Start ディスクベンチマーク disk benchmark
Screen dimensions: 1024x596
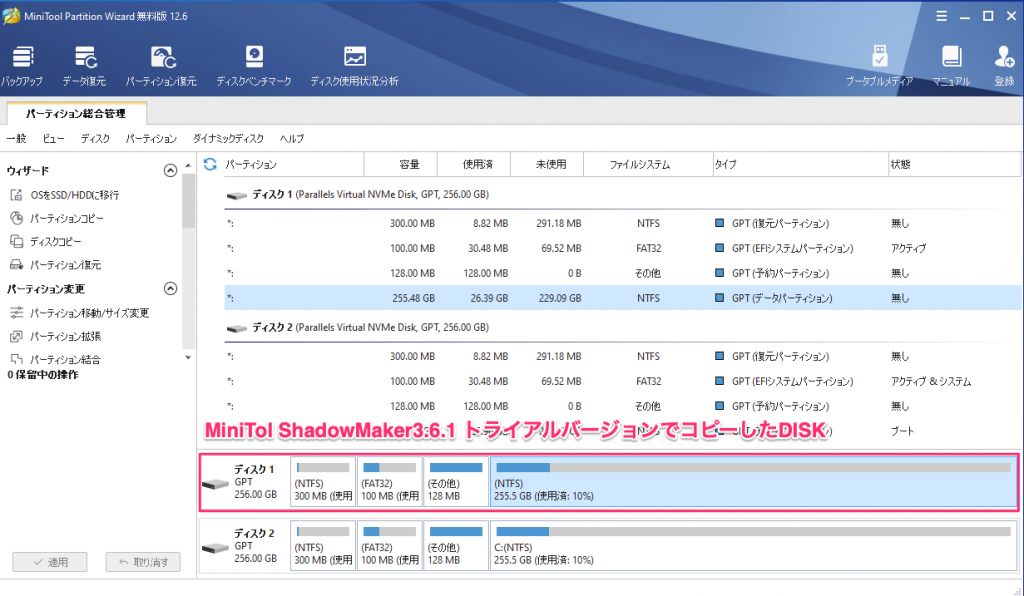(x=254, y=66)
